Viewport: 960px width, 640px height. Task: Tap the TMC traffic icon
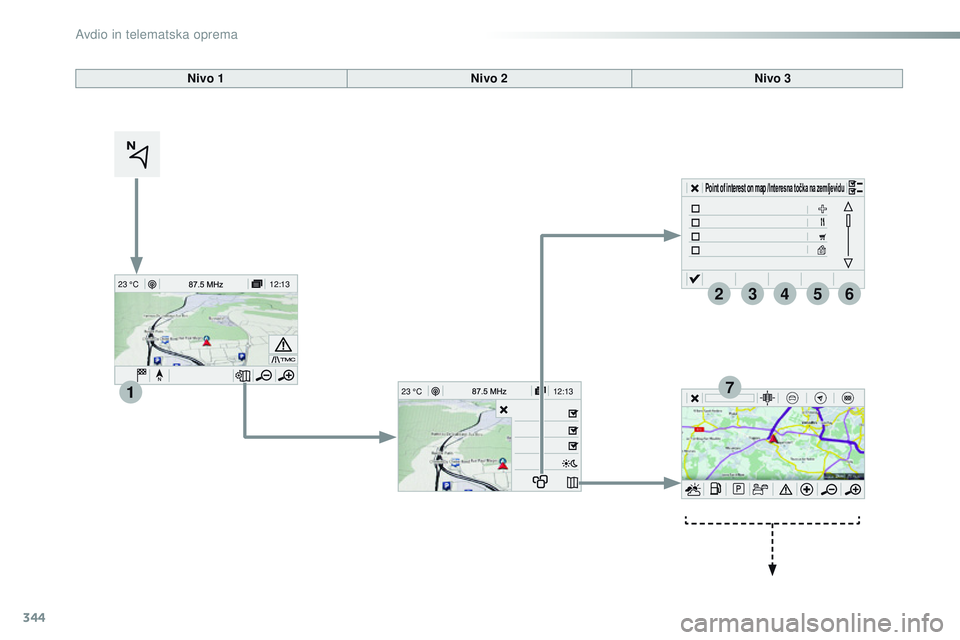click(283, 360)
